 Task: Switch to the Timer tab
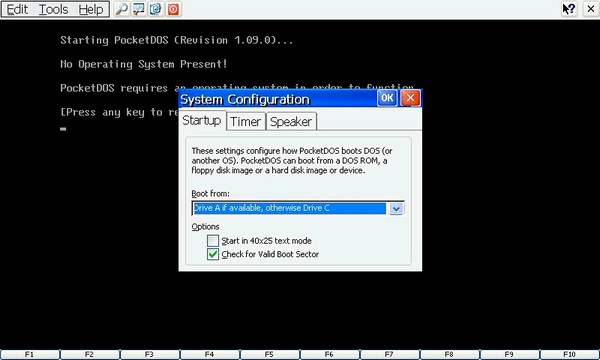click(245, 122)
